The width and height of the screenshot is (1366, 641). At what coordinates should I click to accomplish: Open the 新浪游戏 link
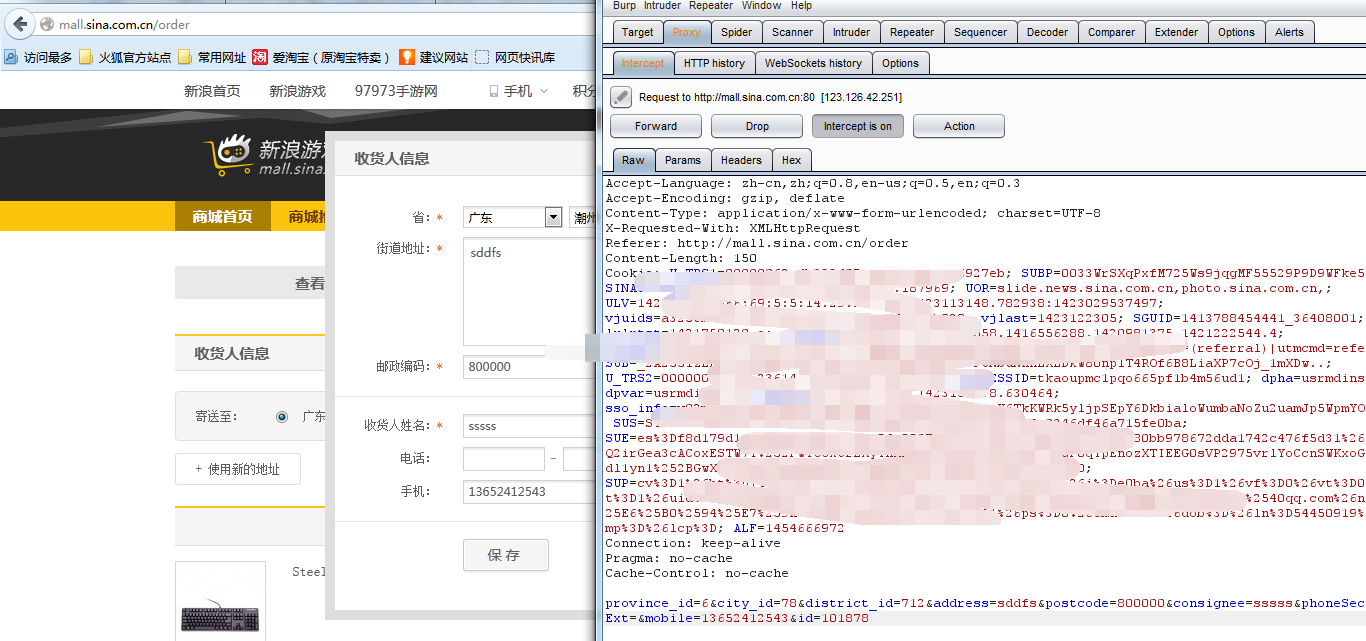point(297,91)
